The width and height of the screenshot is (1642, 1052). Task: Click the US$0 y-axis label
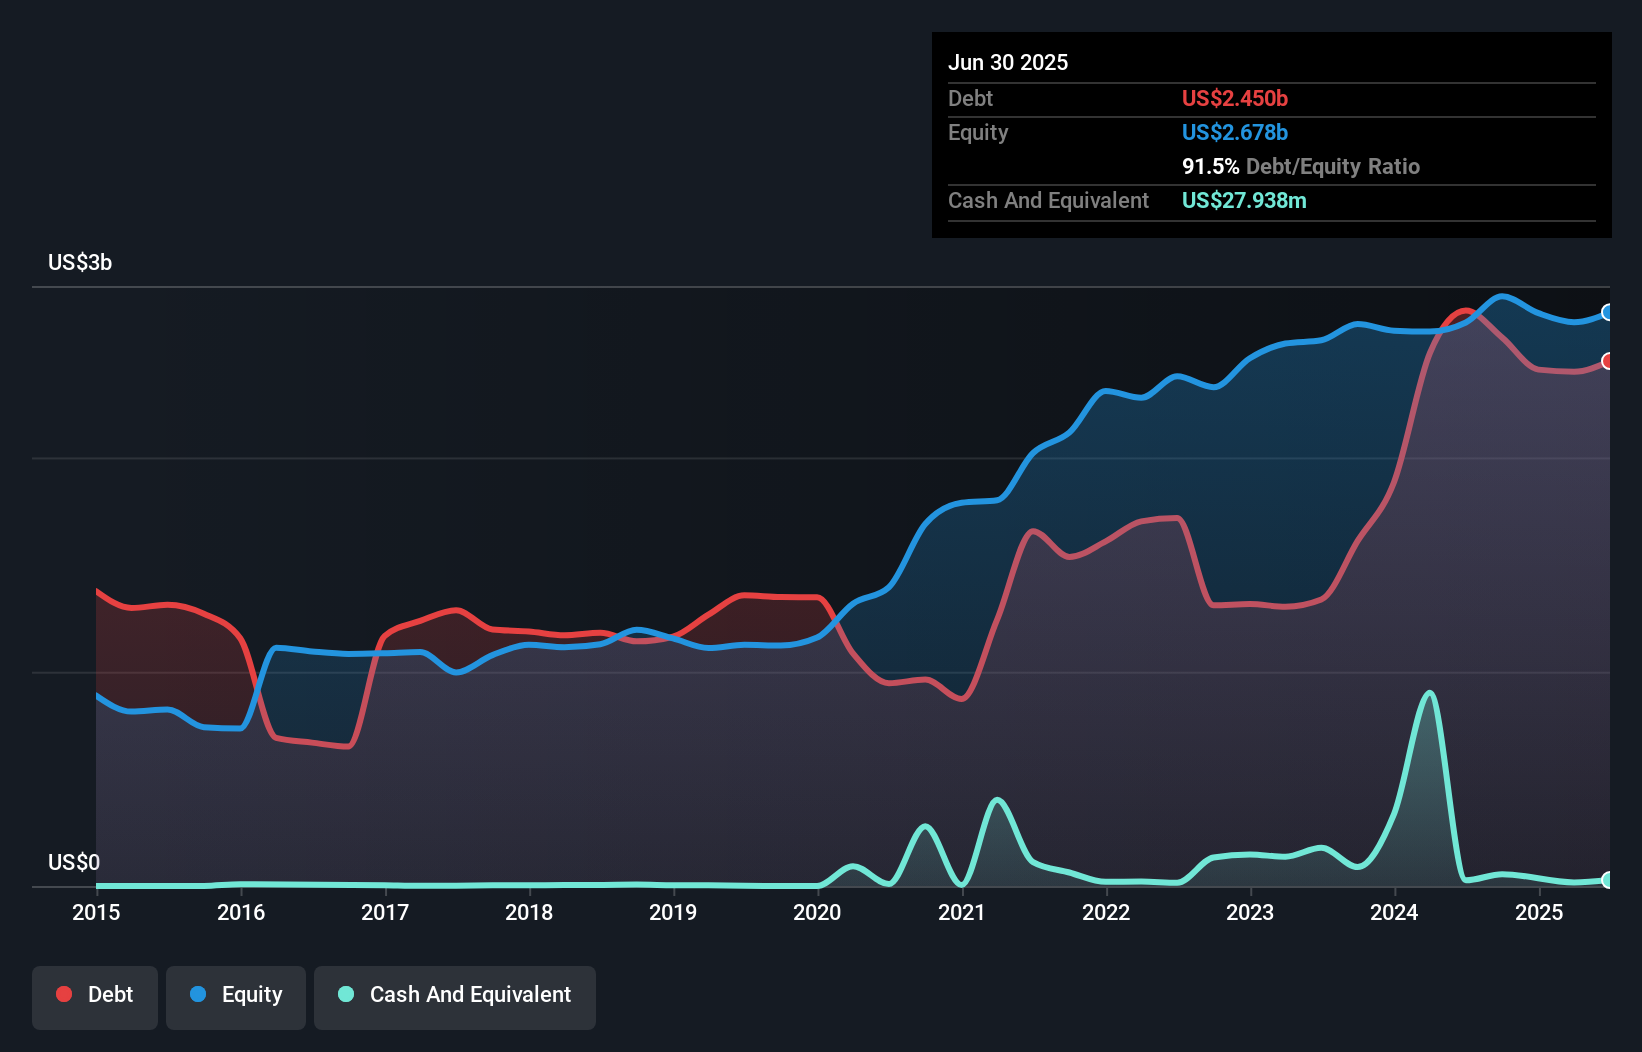(74, 862)
